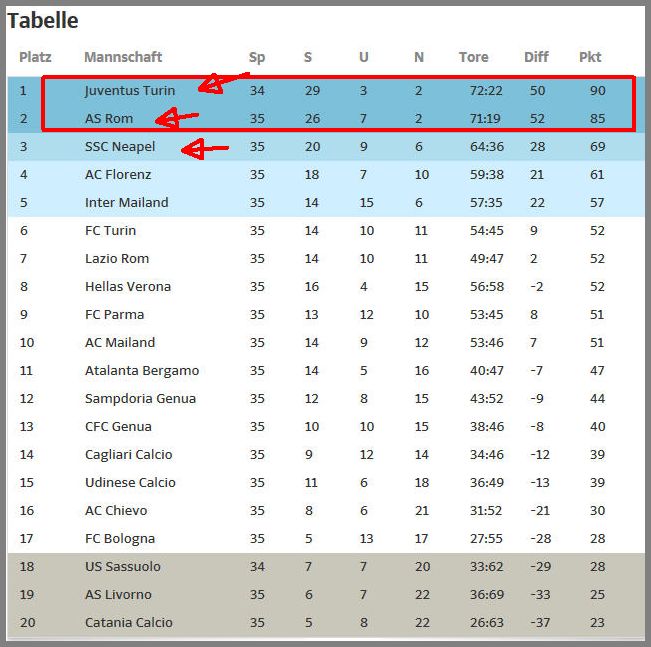651x647 pixels.
Task: Click the Tore column header
Action: coord(473,57)
